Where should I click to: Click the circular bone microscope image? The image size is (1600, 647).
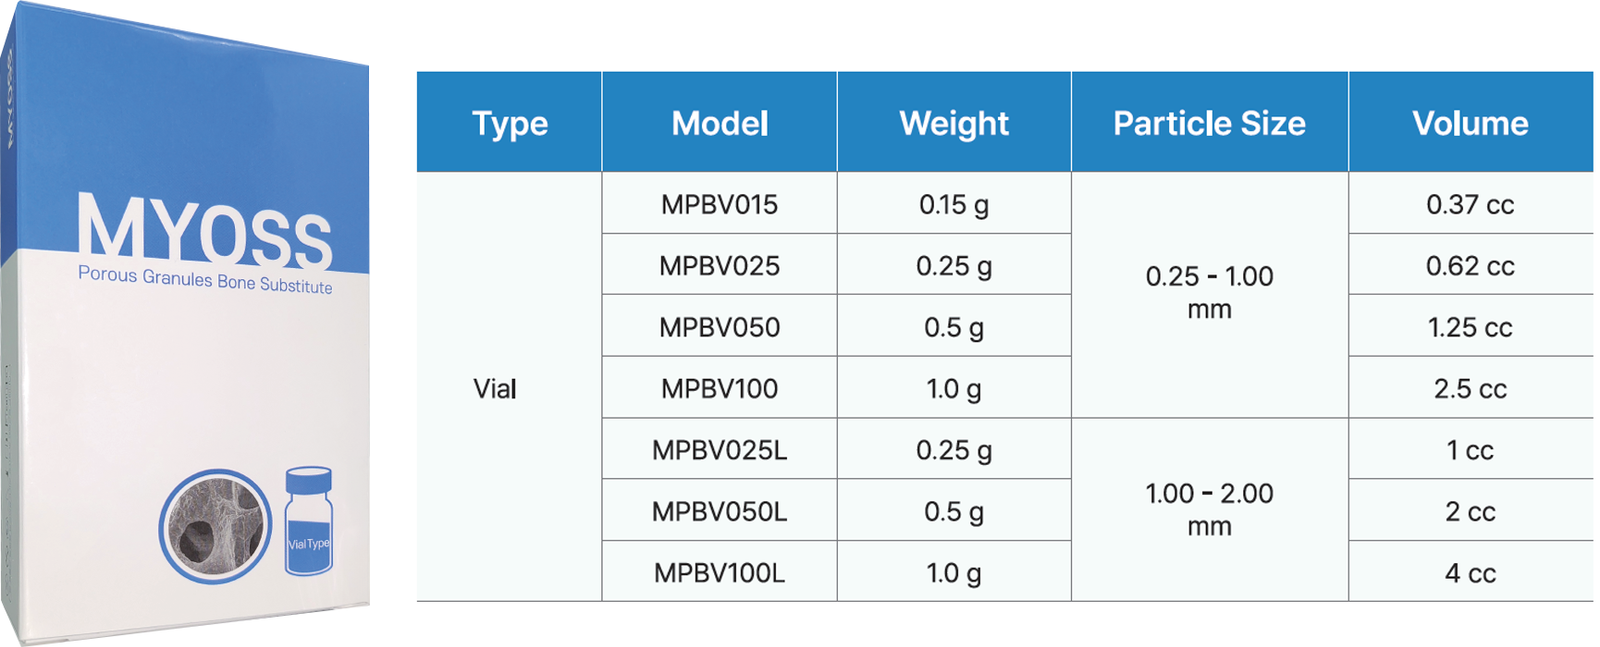click(215, 526)
